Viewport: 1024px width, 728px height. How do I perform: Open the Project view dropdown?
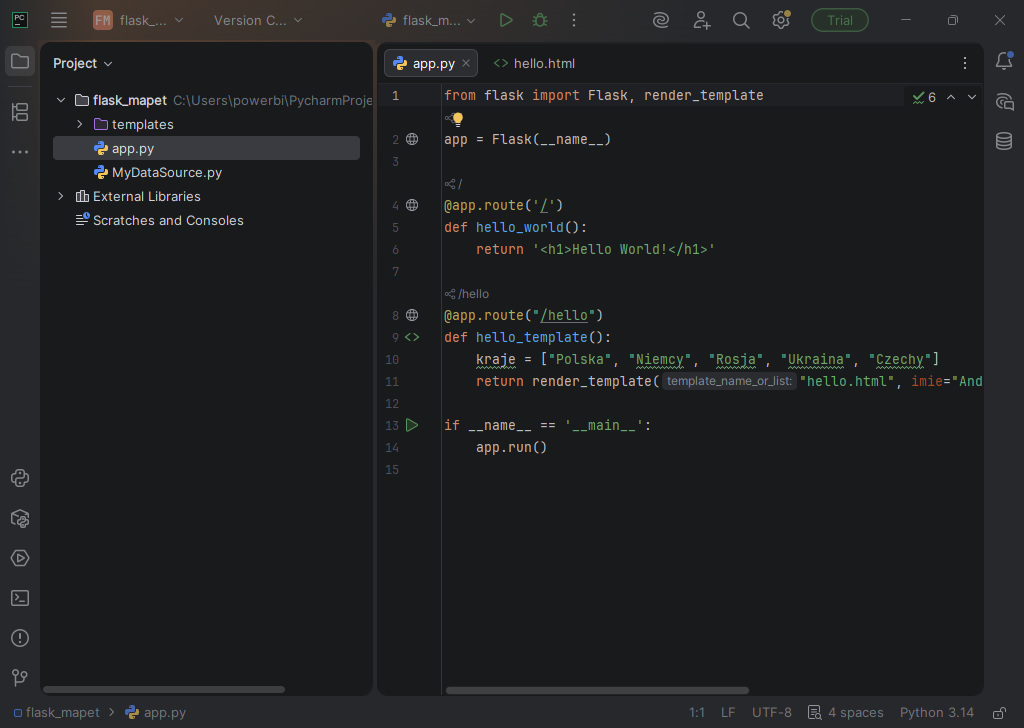(x=82, y=63)
